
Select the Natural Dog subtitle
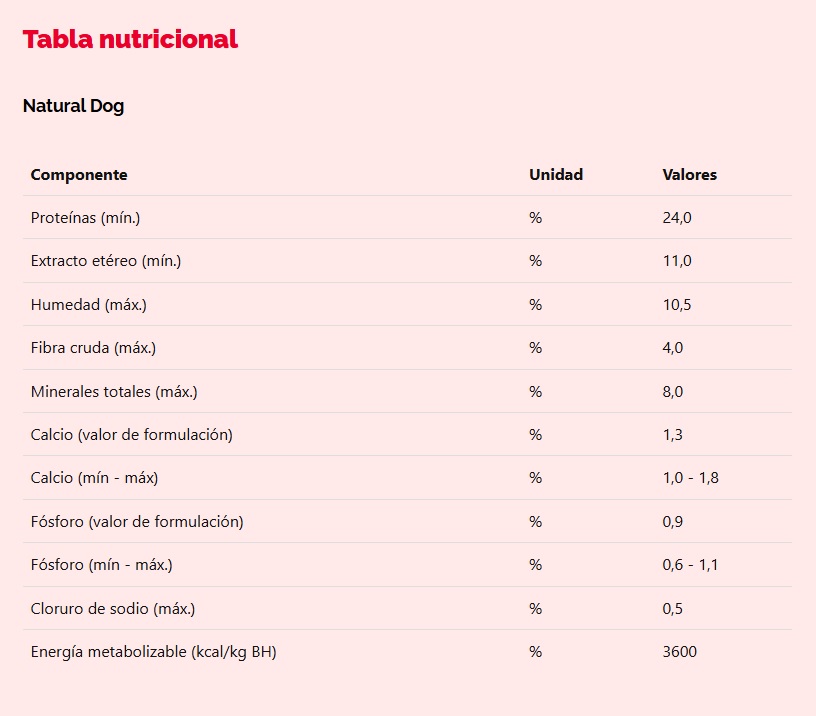[x=73, y=106]
